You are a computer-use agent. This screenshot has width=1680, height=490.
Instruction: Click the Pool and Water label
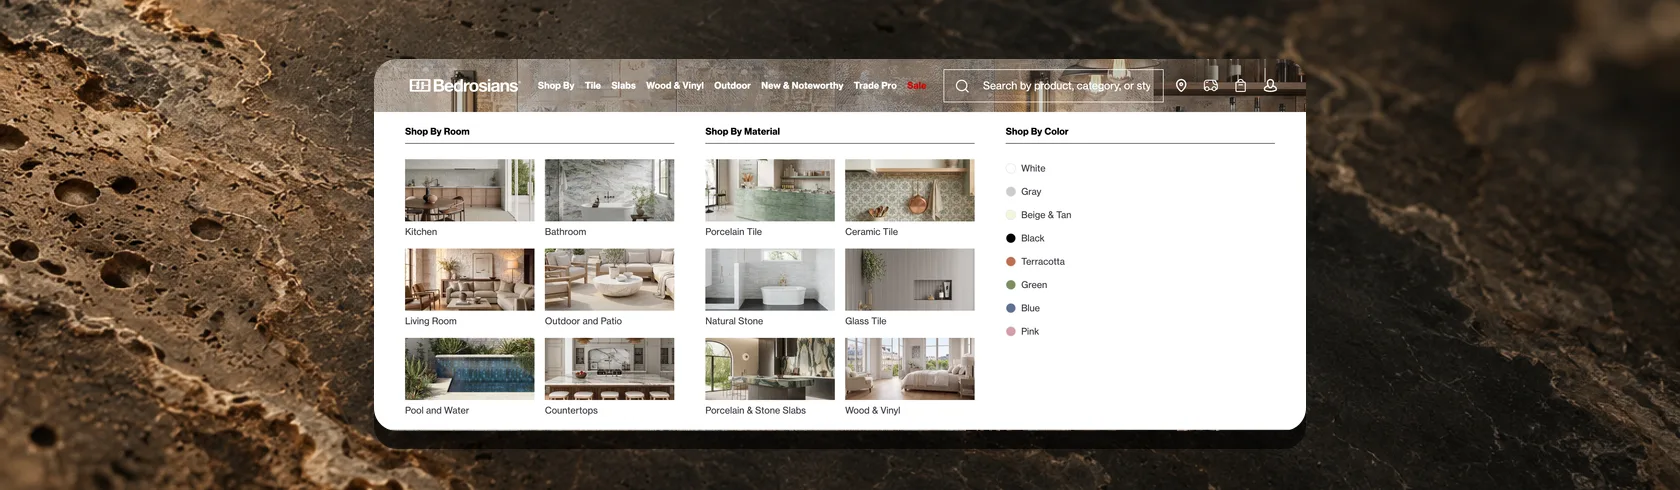point(437,411)
